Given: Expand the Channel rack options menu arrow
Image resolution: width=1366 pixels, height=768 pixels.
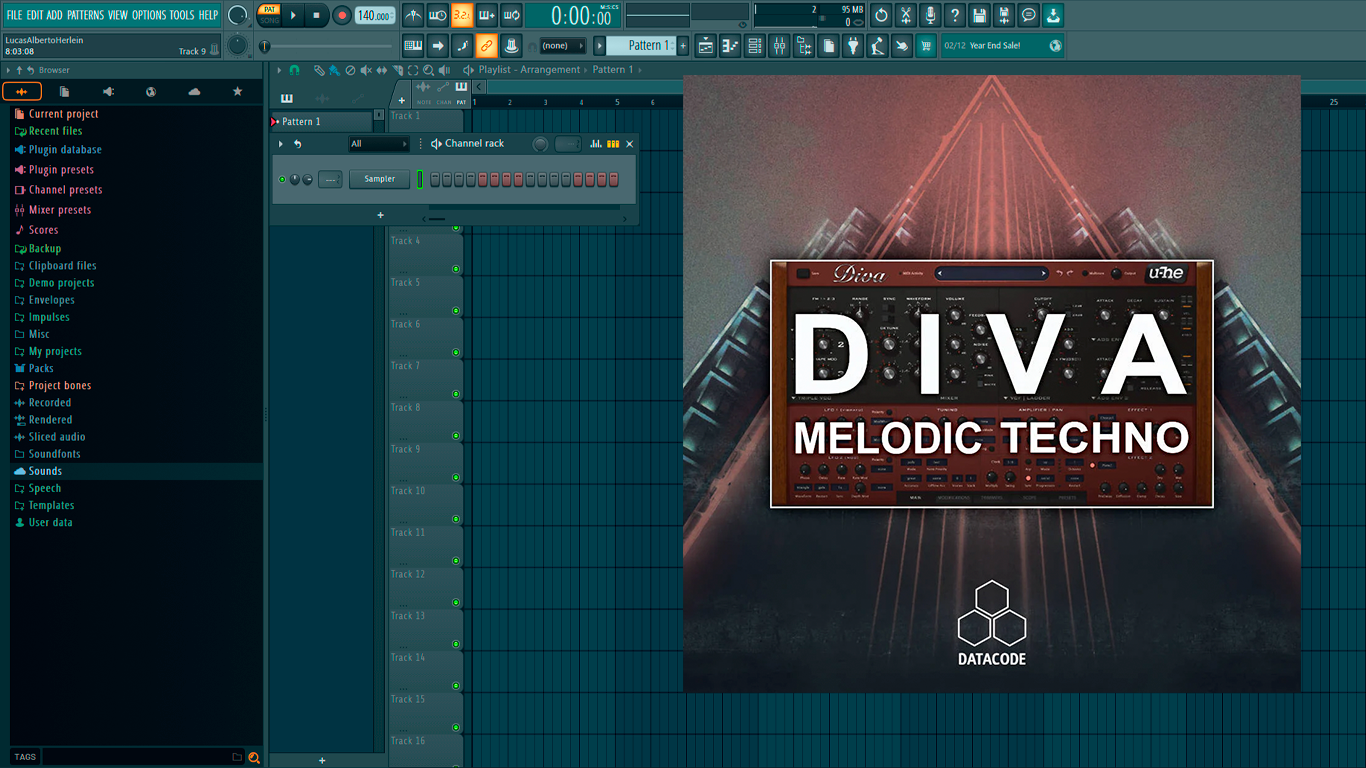Looking at the screenshot, I should 281,144.
